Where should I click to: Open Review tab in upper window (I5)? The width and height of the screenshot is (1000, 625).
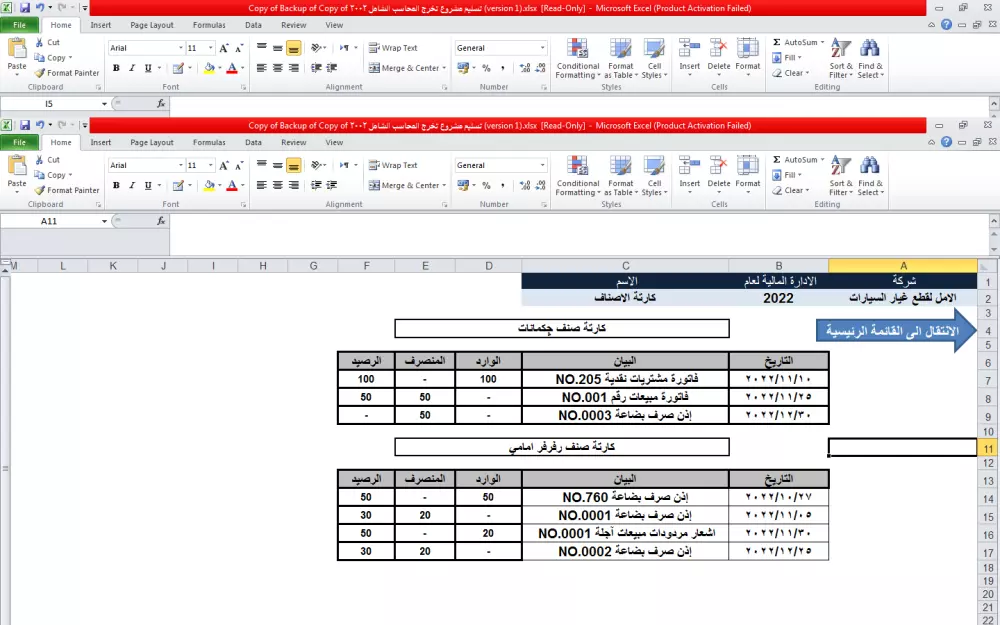click(294, 25)
